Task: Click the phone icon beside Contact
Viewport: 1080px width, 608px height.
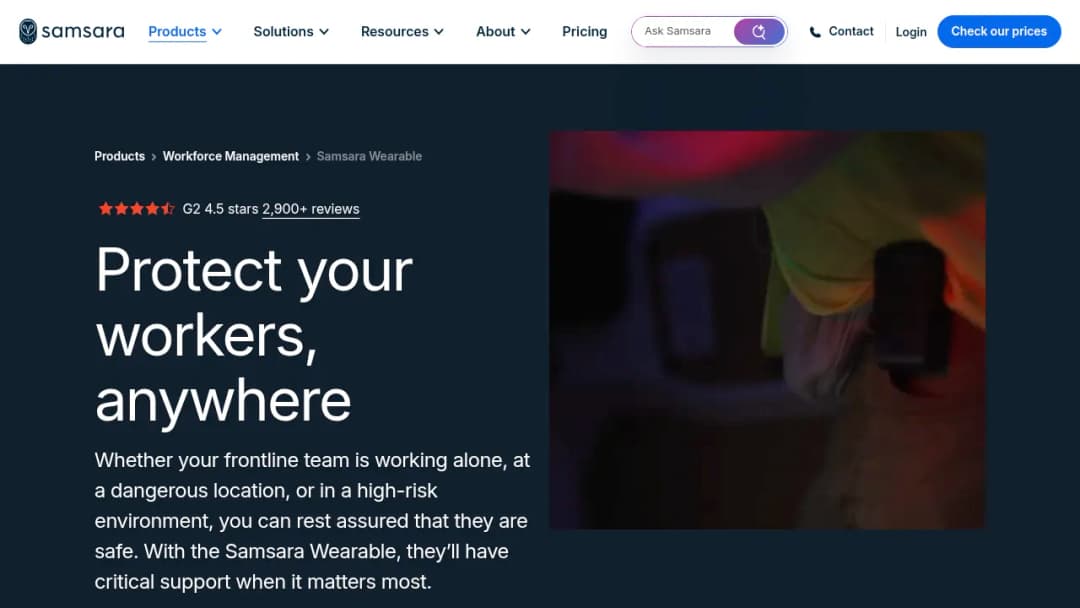Action: [815, 32]
